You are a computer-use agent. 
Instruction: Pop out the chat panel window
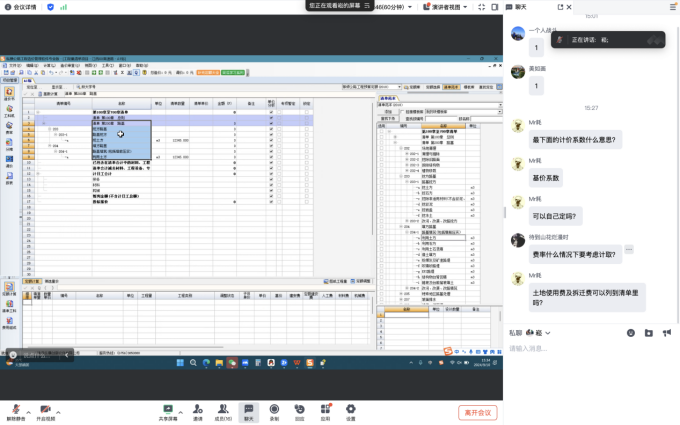click(x=560, y=7)
